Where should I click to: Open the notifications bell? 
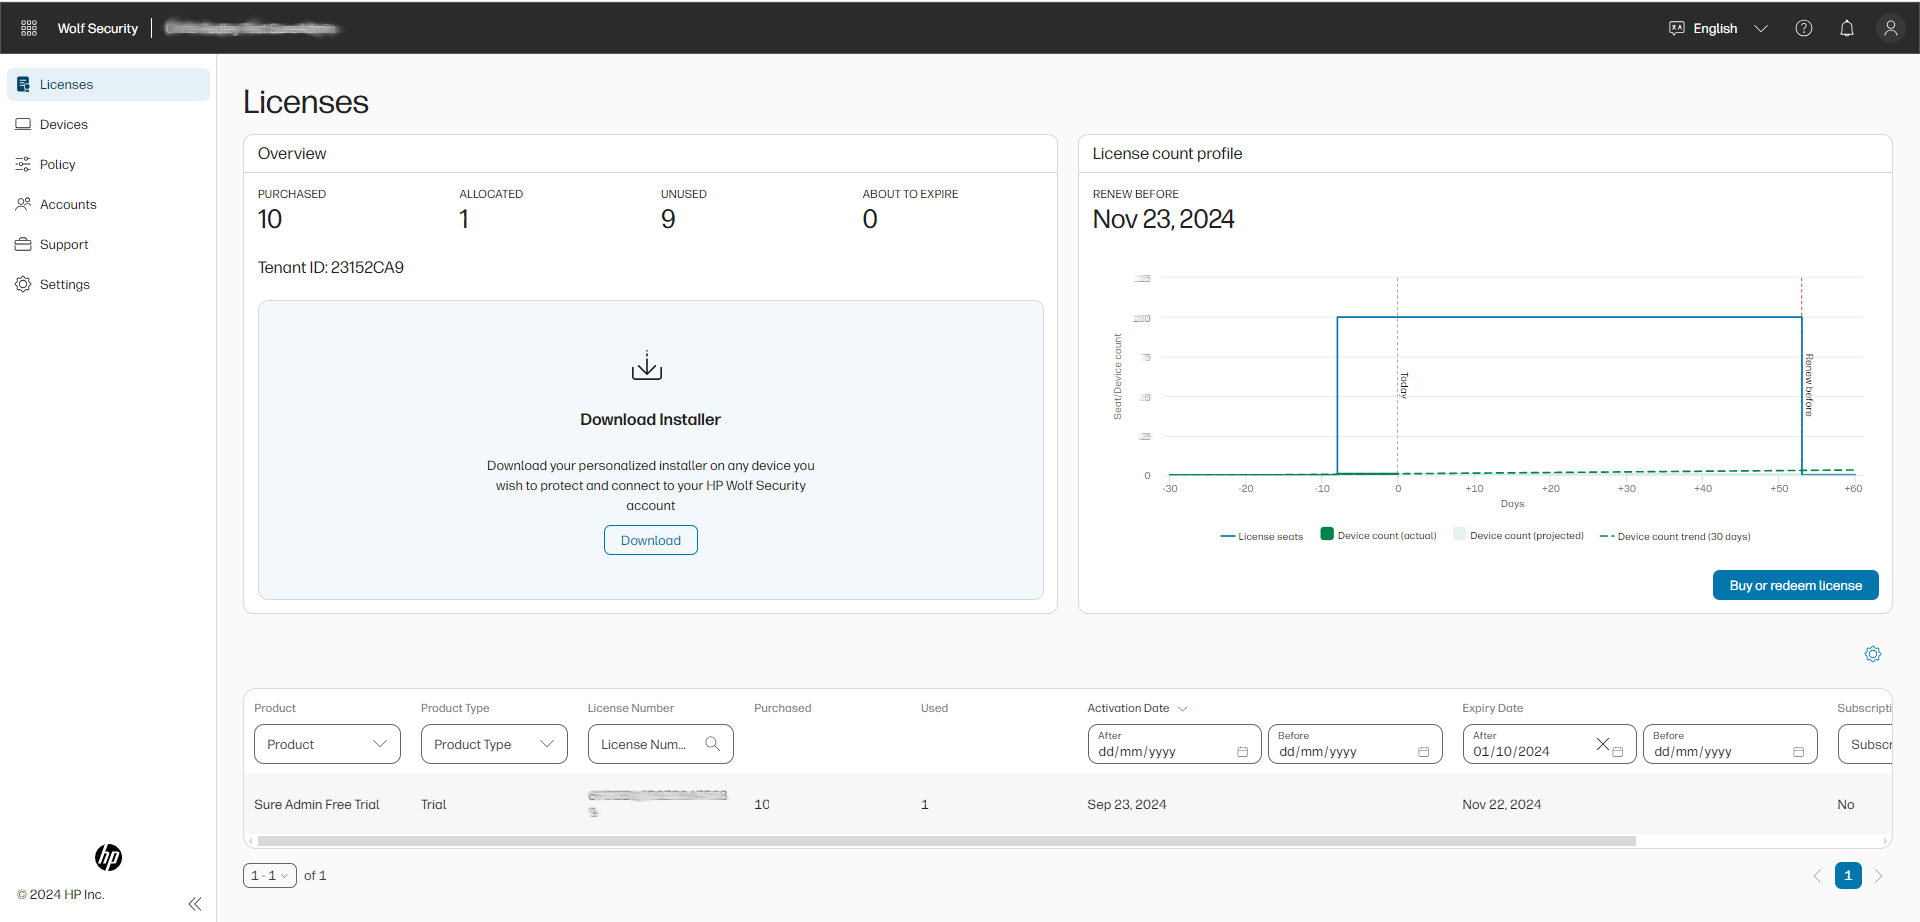tap(1847, 28)
